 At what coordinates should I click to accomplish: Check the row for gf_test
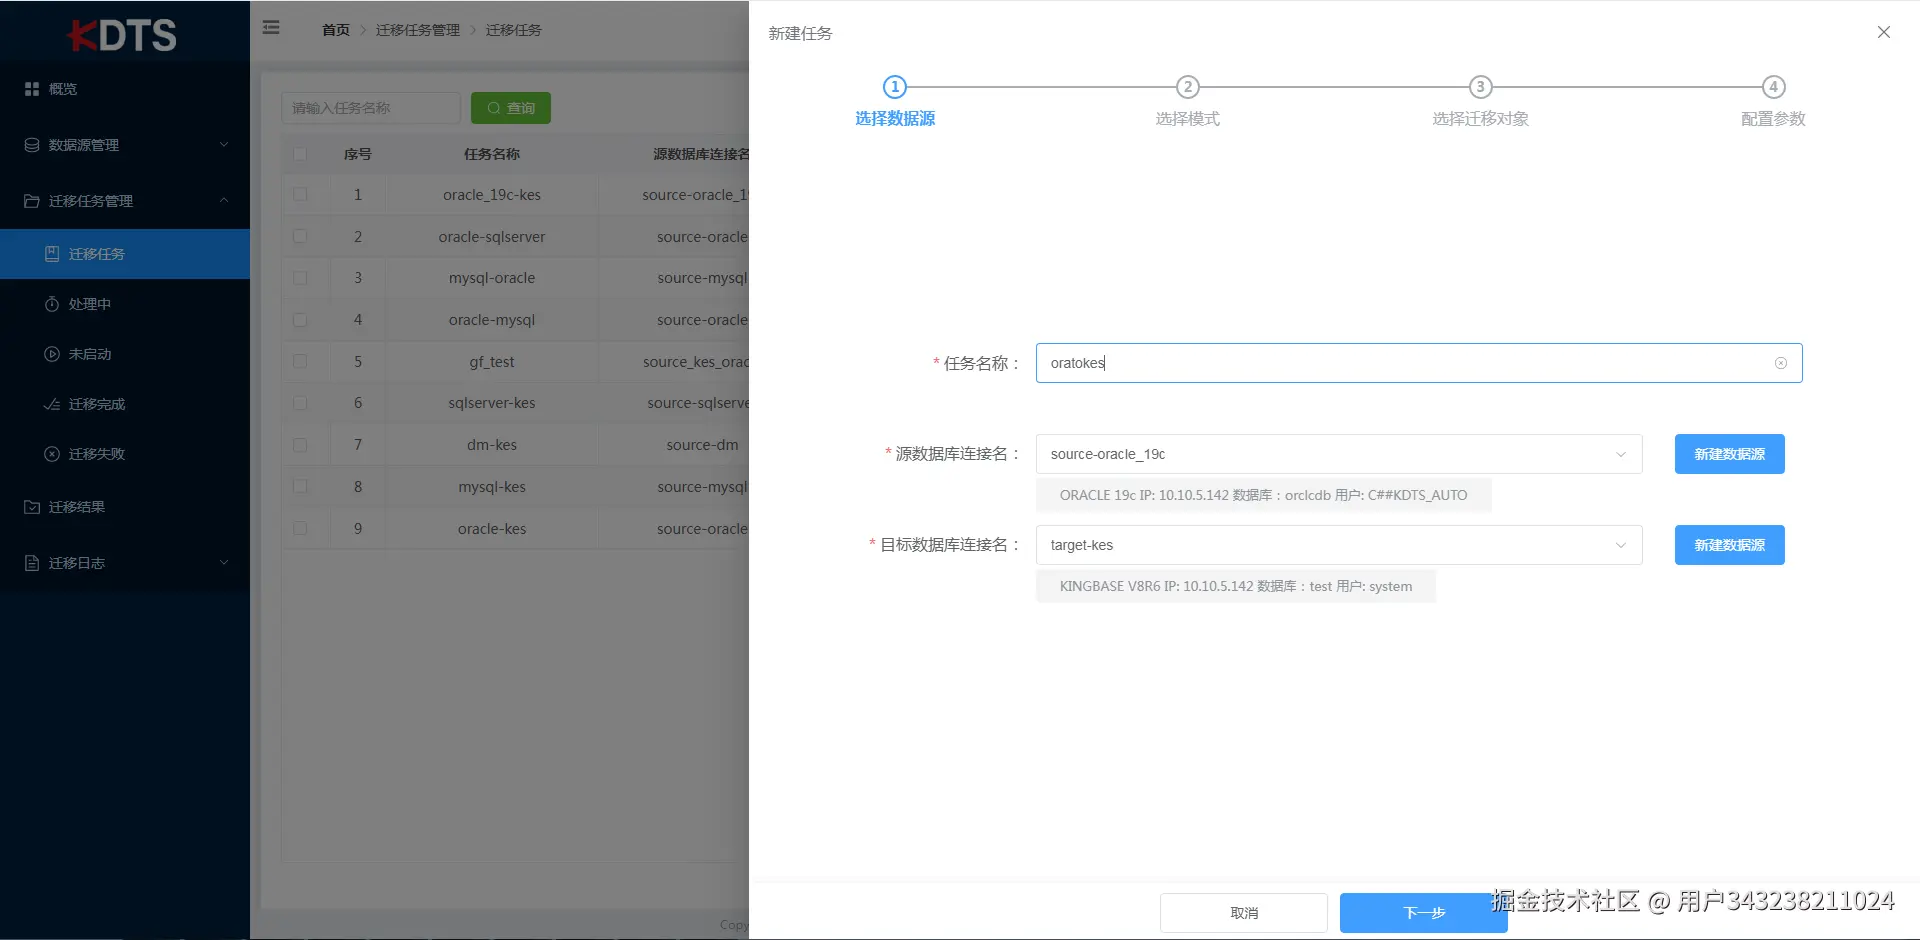(300, 361)
